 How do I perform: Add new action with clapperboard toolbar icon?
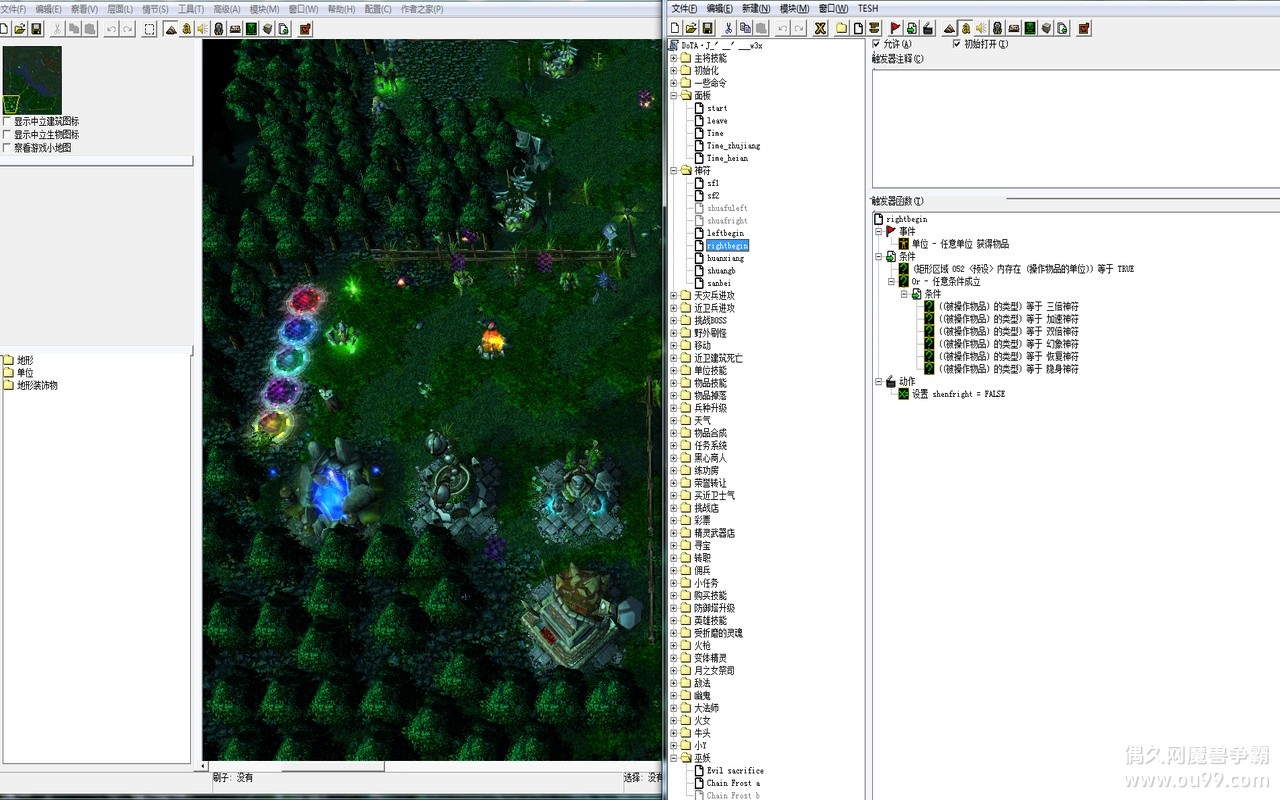tap(928, 28)
